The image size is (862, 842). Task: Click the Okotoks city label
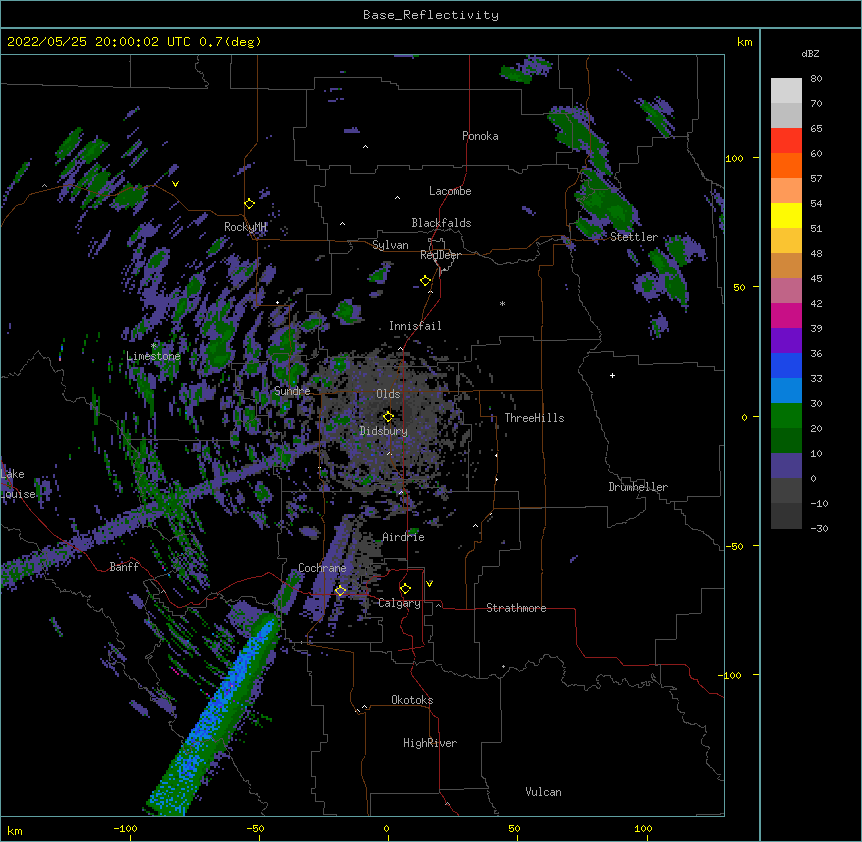tap(412, 700)
